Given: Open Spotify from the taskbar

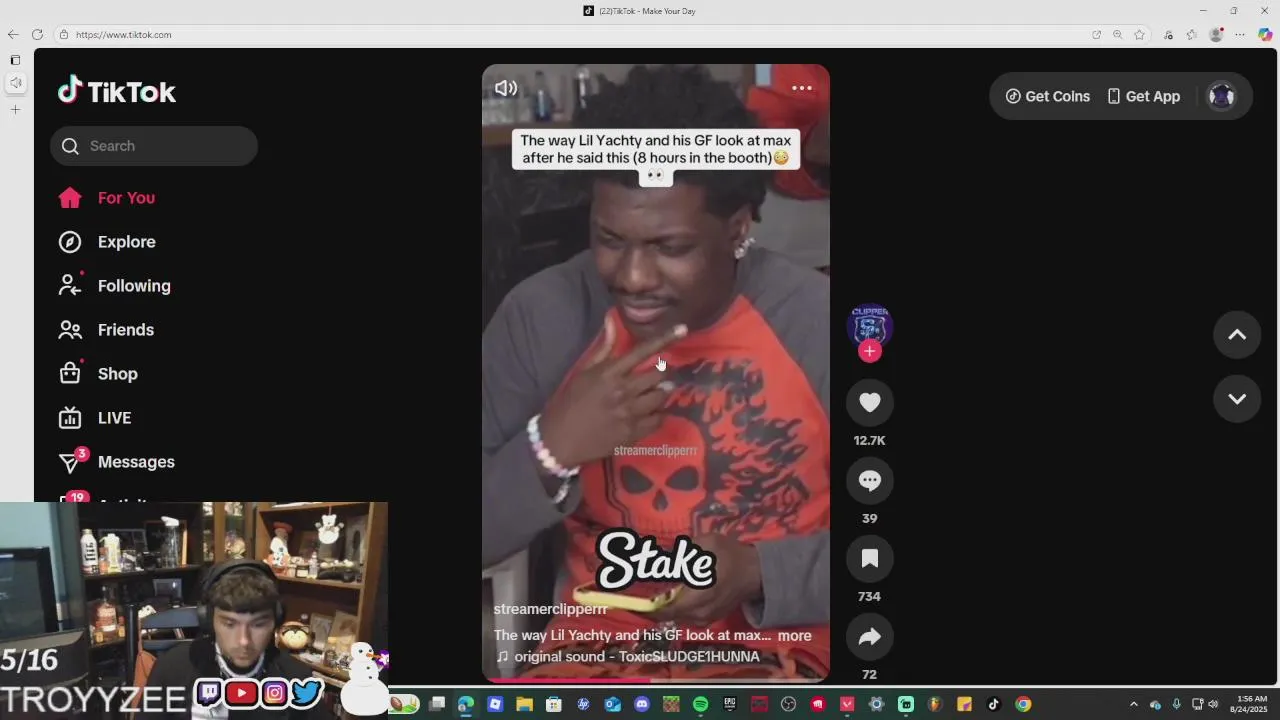Looking at the screenshot, I should [700, 705].
